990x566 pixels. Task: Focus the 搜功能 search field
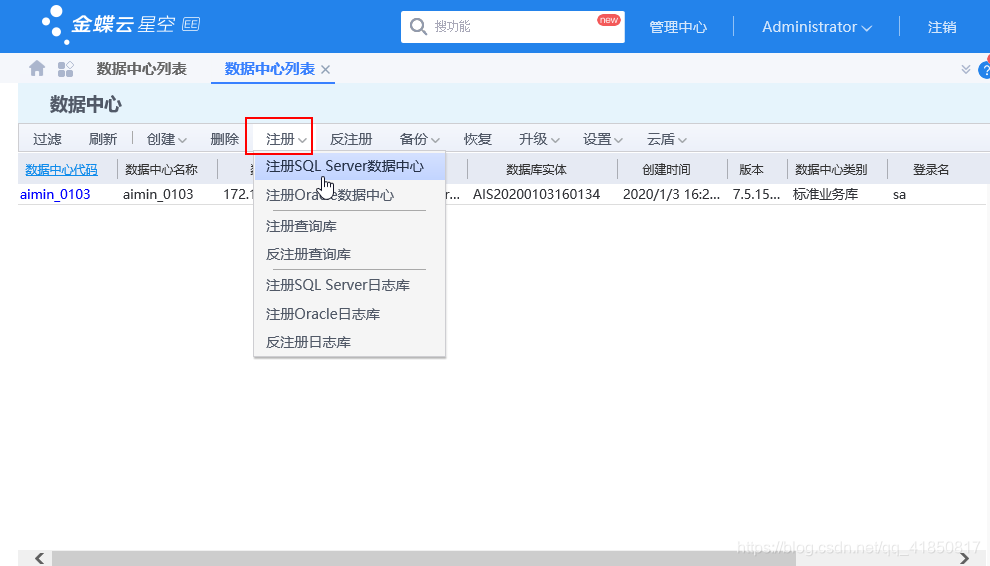[513, 27]
